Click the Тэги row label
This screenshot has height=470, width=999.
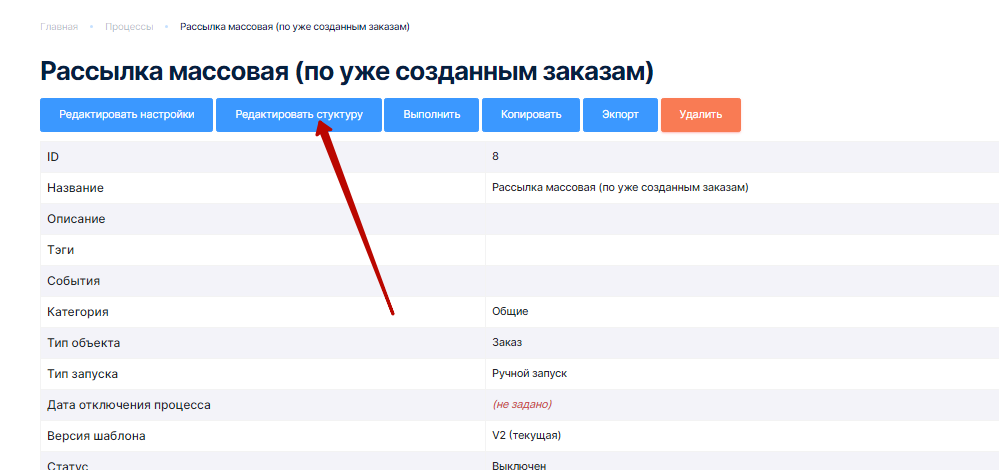click(61, 250)
